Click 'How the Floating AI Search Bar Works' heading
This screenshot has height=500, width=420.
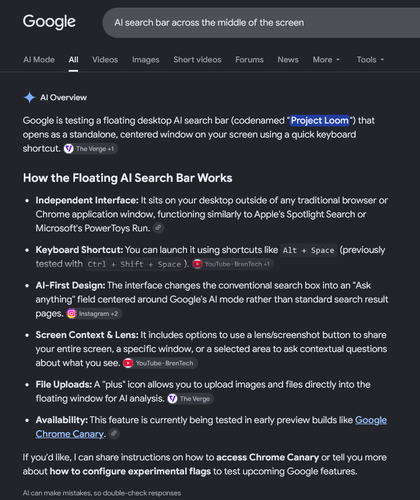(128, 178)
